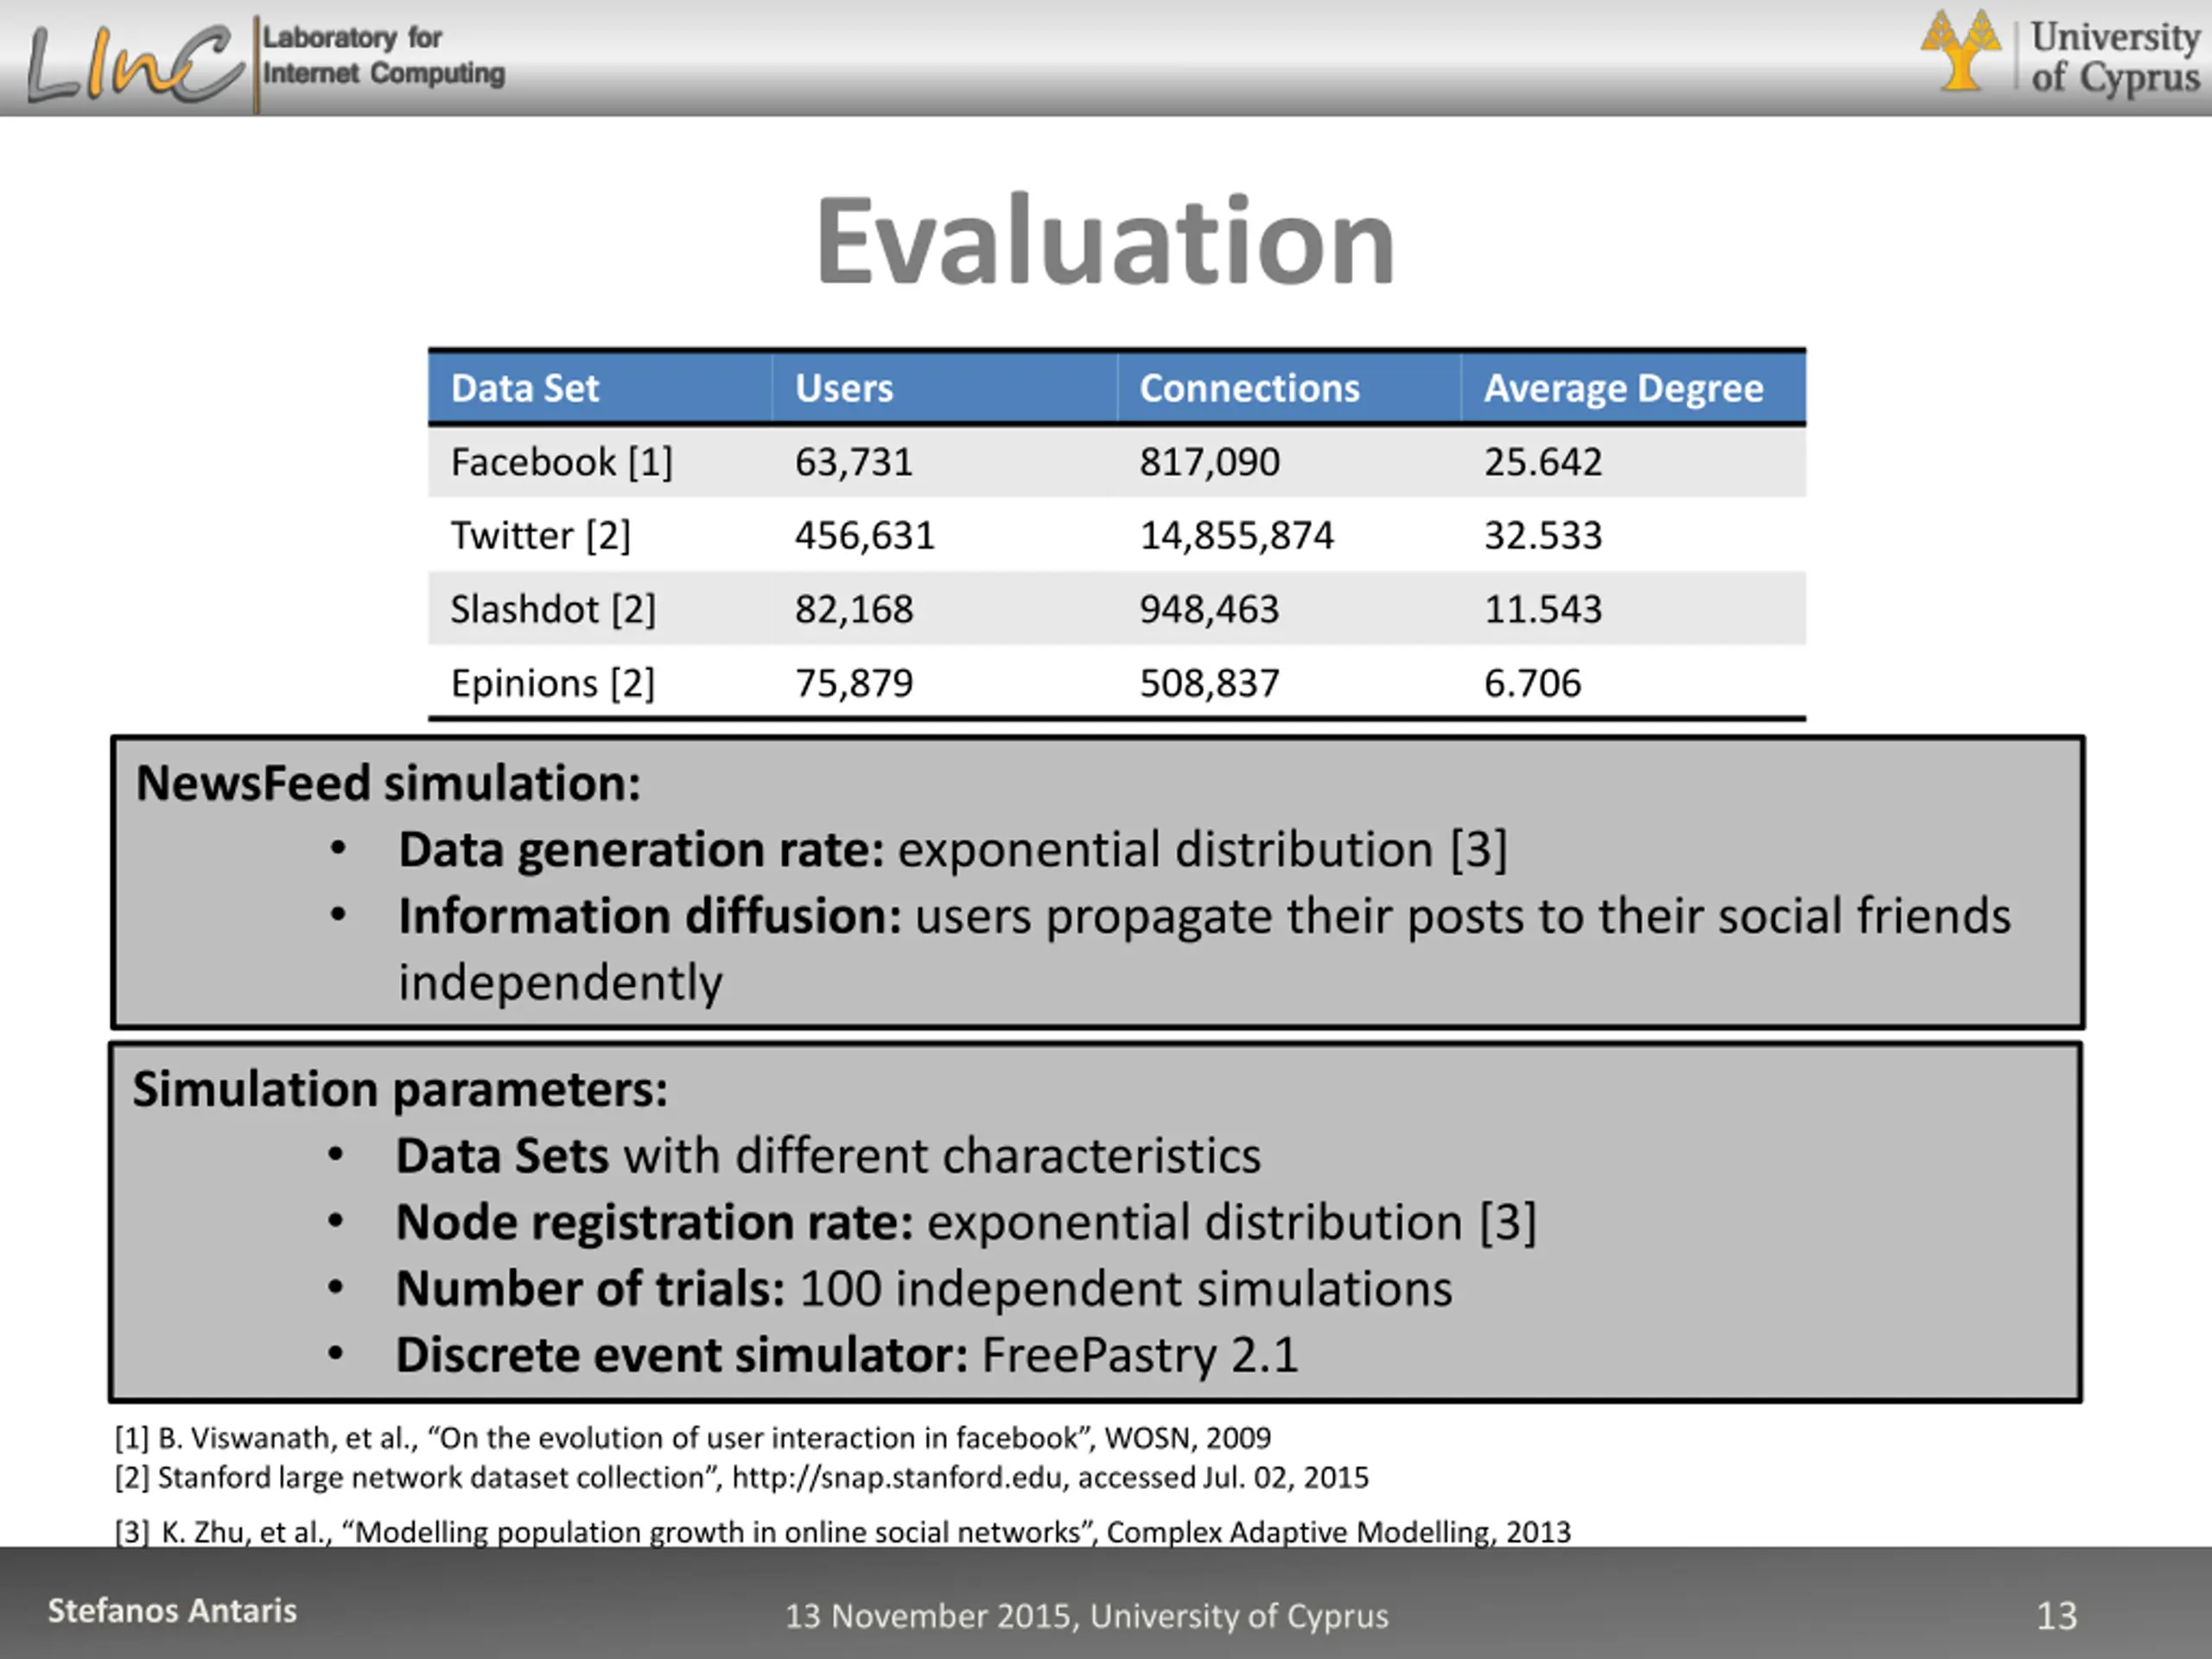Click the 'Connections' column header
The image size is (2212, 1659).
tap(1250, 388)
